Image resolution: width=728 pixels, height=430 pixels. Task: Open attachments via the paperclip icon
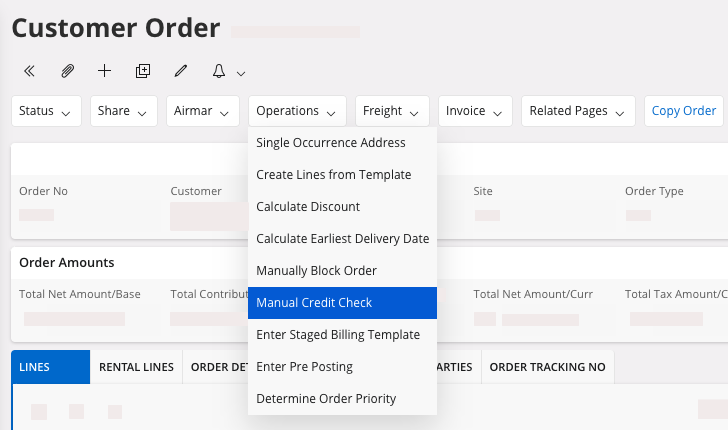tap(67, 71)
